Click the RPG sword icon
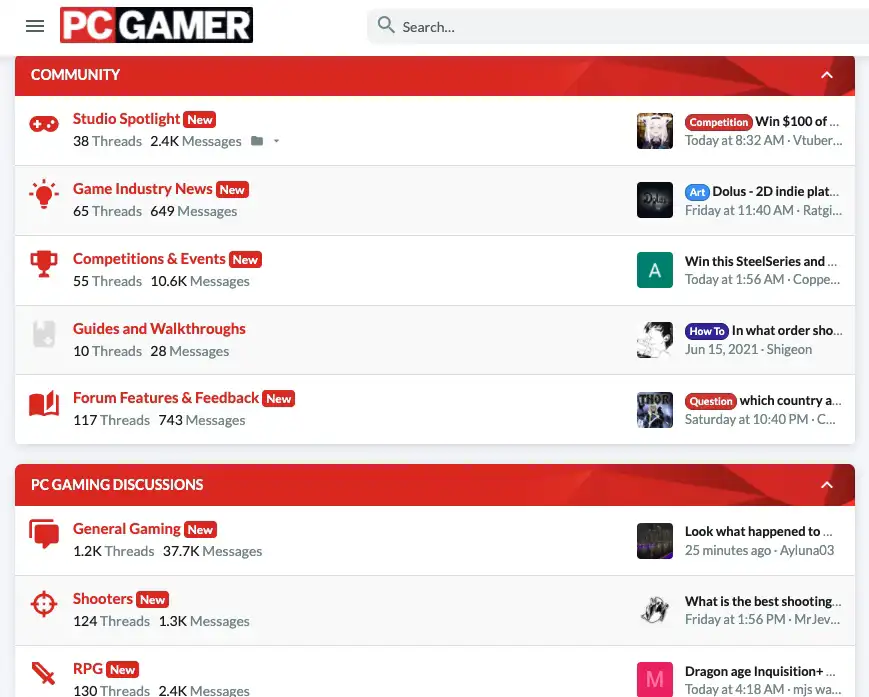 tap(44, 674)
